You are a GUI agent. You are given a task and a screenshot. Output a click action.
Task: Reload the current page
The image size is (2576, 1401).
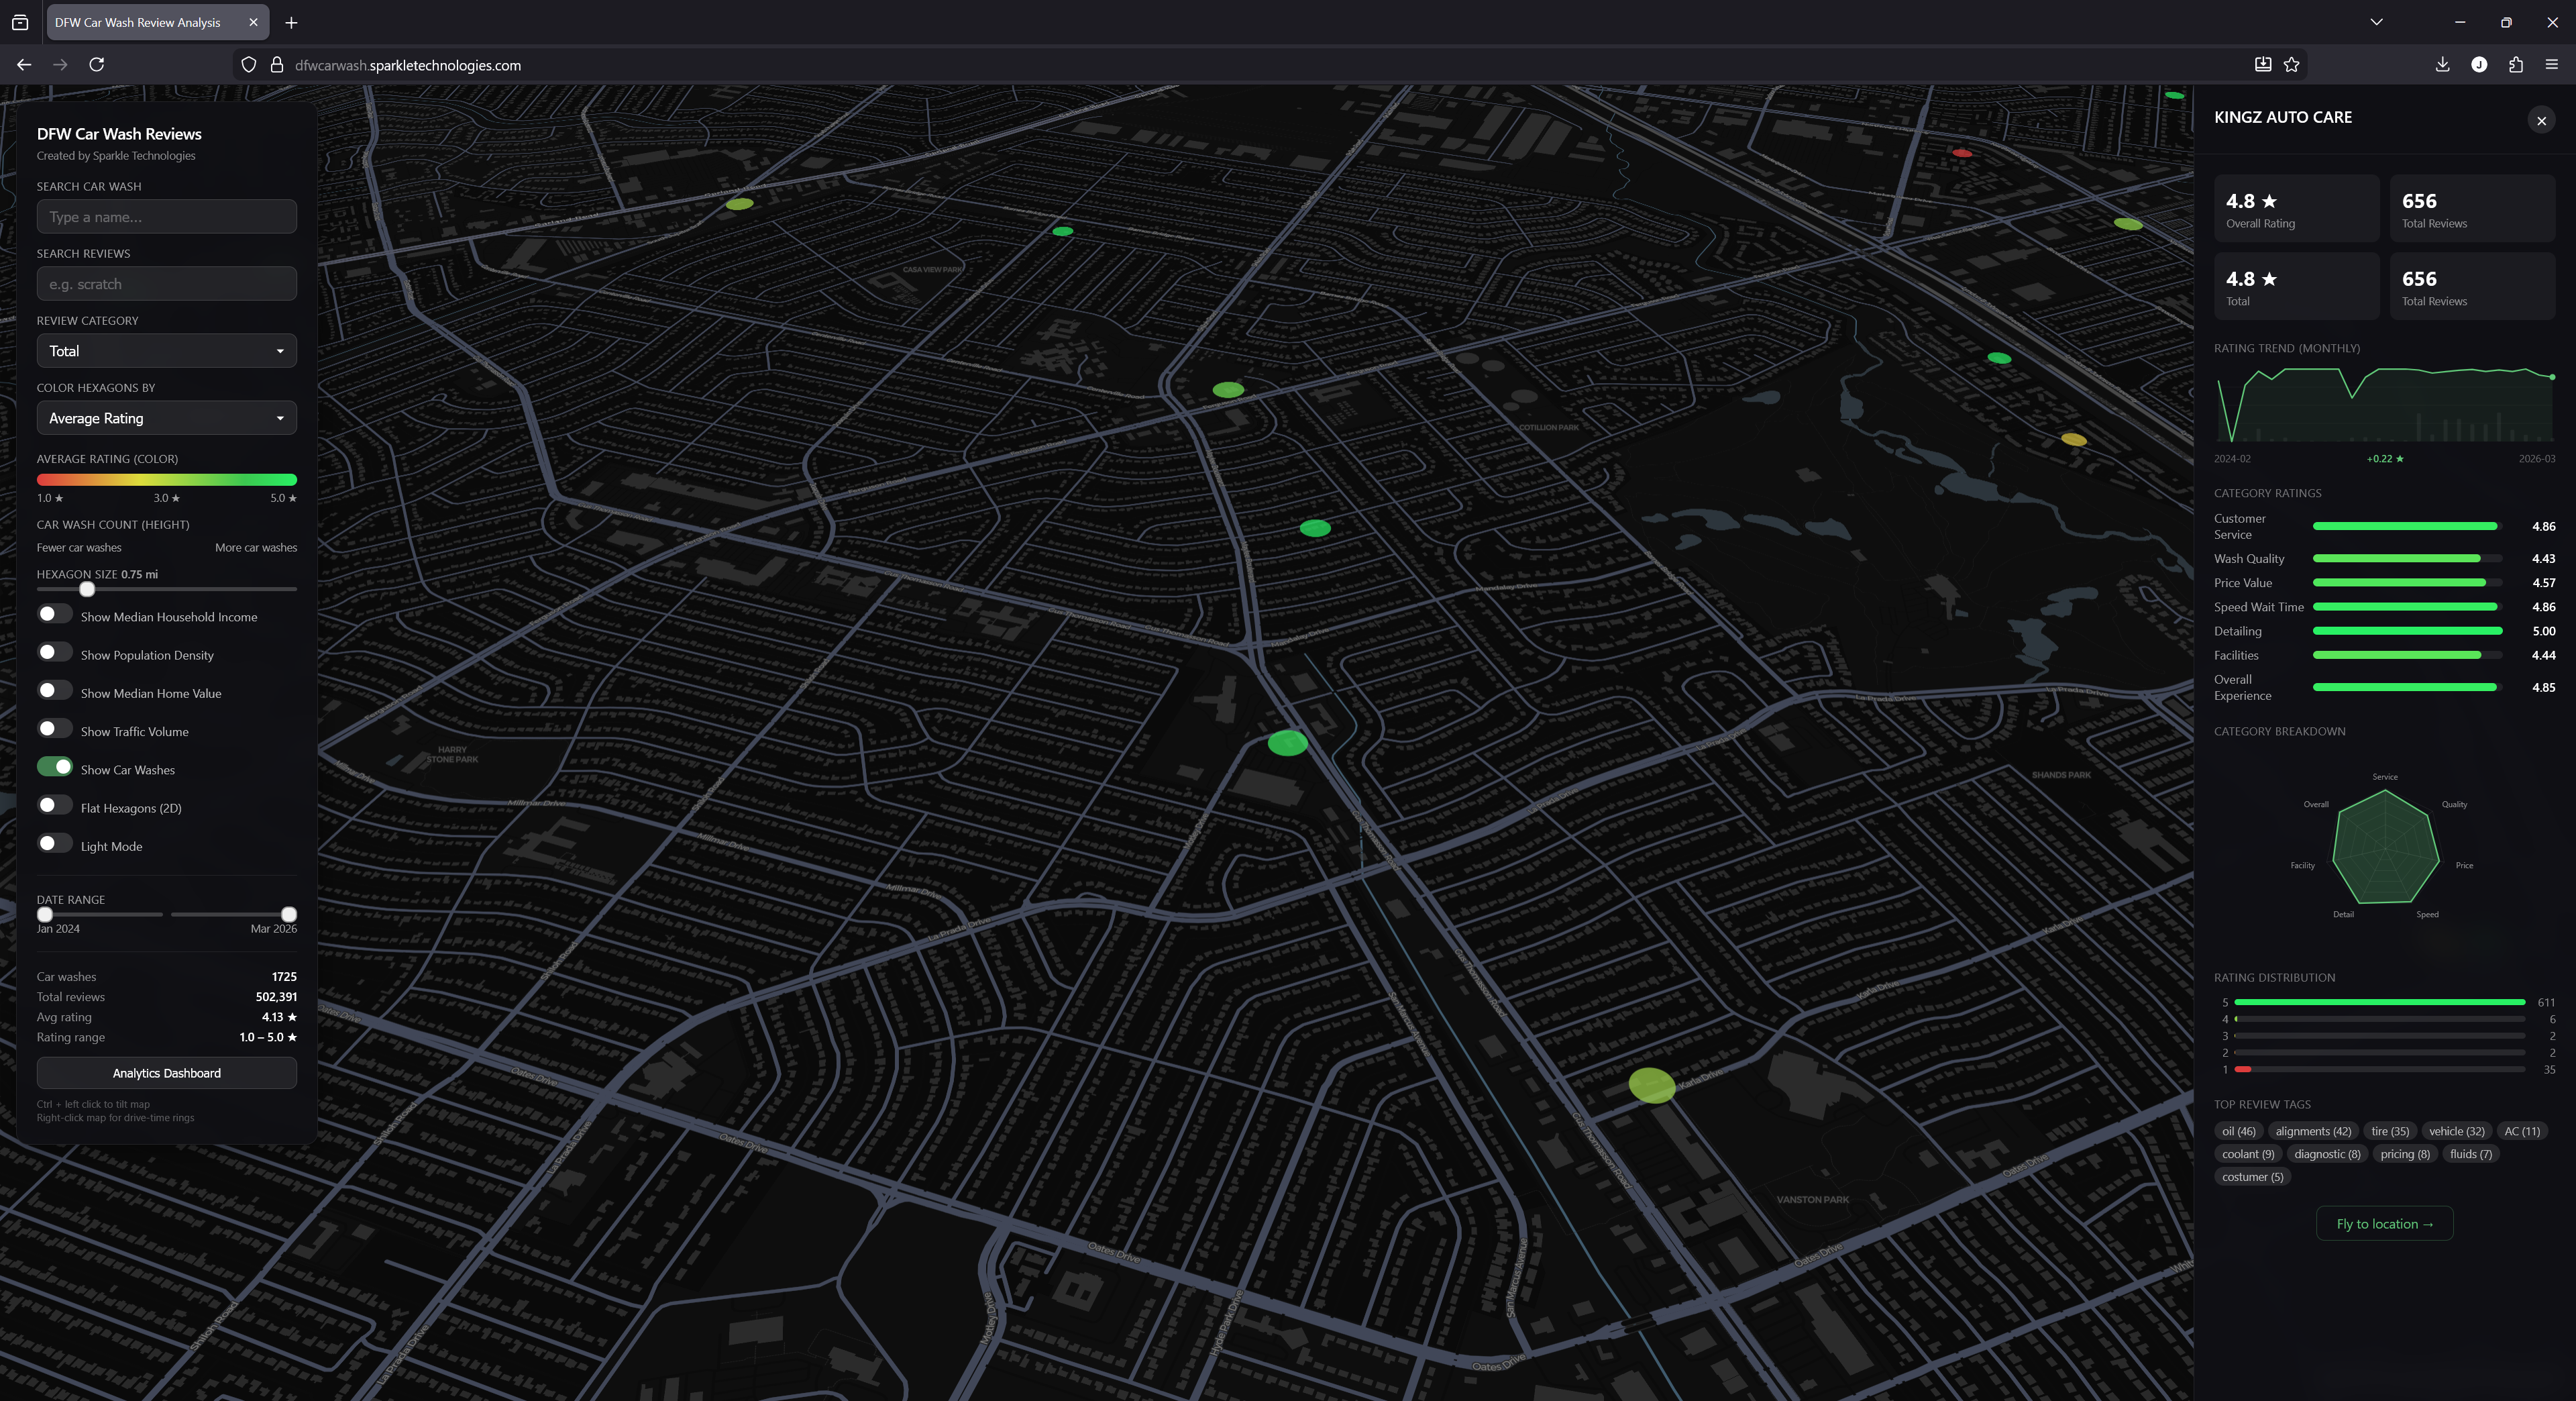click(x=97, y=65)
